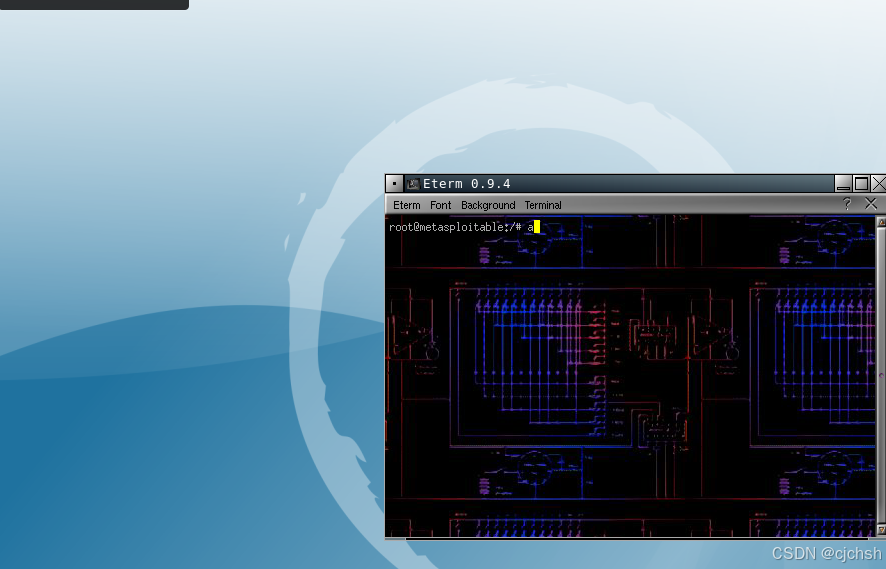Open the Background menu
This screenshot has height=569, width=886.
(x=488, y=205)
